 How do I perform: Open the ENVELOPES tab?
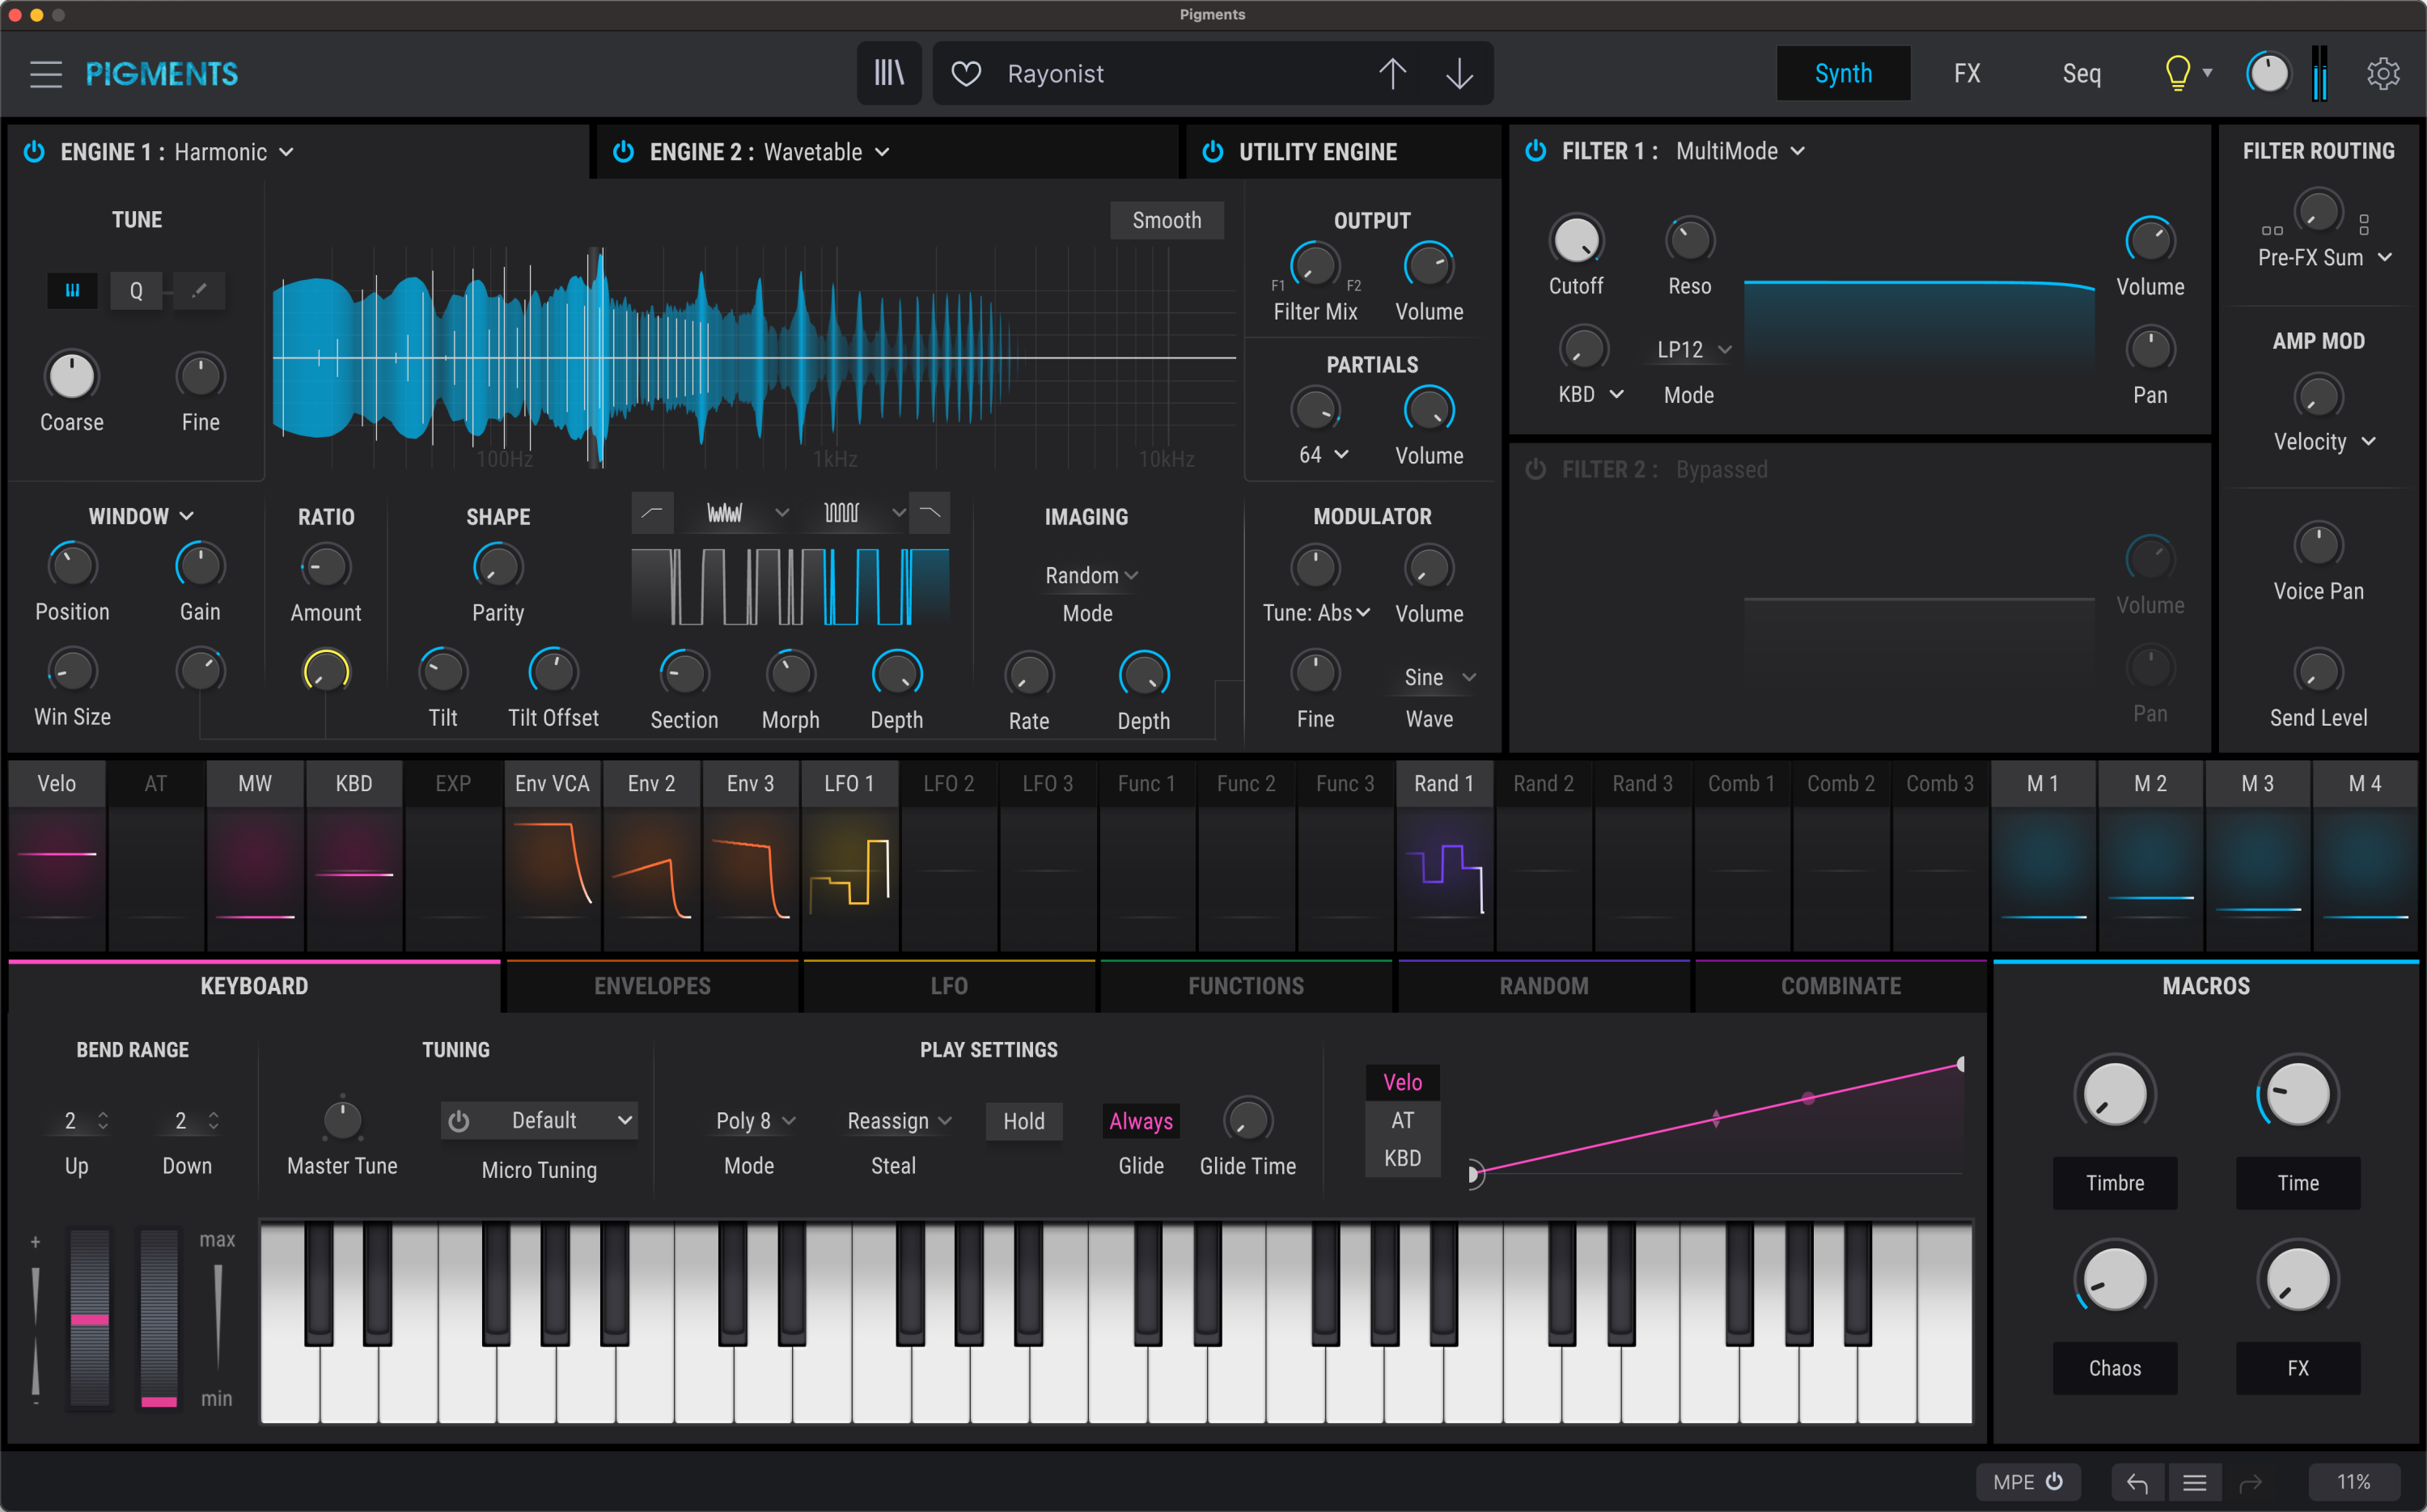[x=652, y=986]
